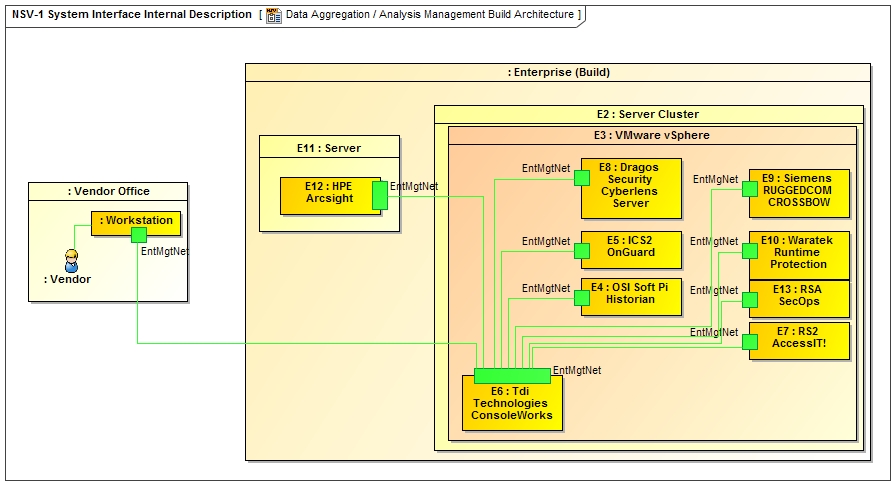The width and height of the screenshot is (895, 485).
Task: Select the E12 : HPE Arcsight block
Action: [330, 196]
